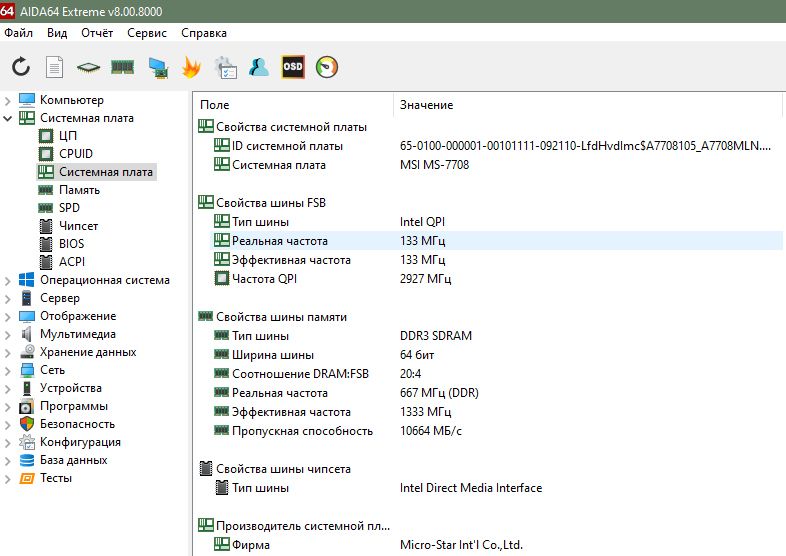Select the highlighted Реальная частота 133 МГц row
The width and height of the screenshot is (786, 556).
pyautogui.click(x=496, y=241)
